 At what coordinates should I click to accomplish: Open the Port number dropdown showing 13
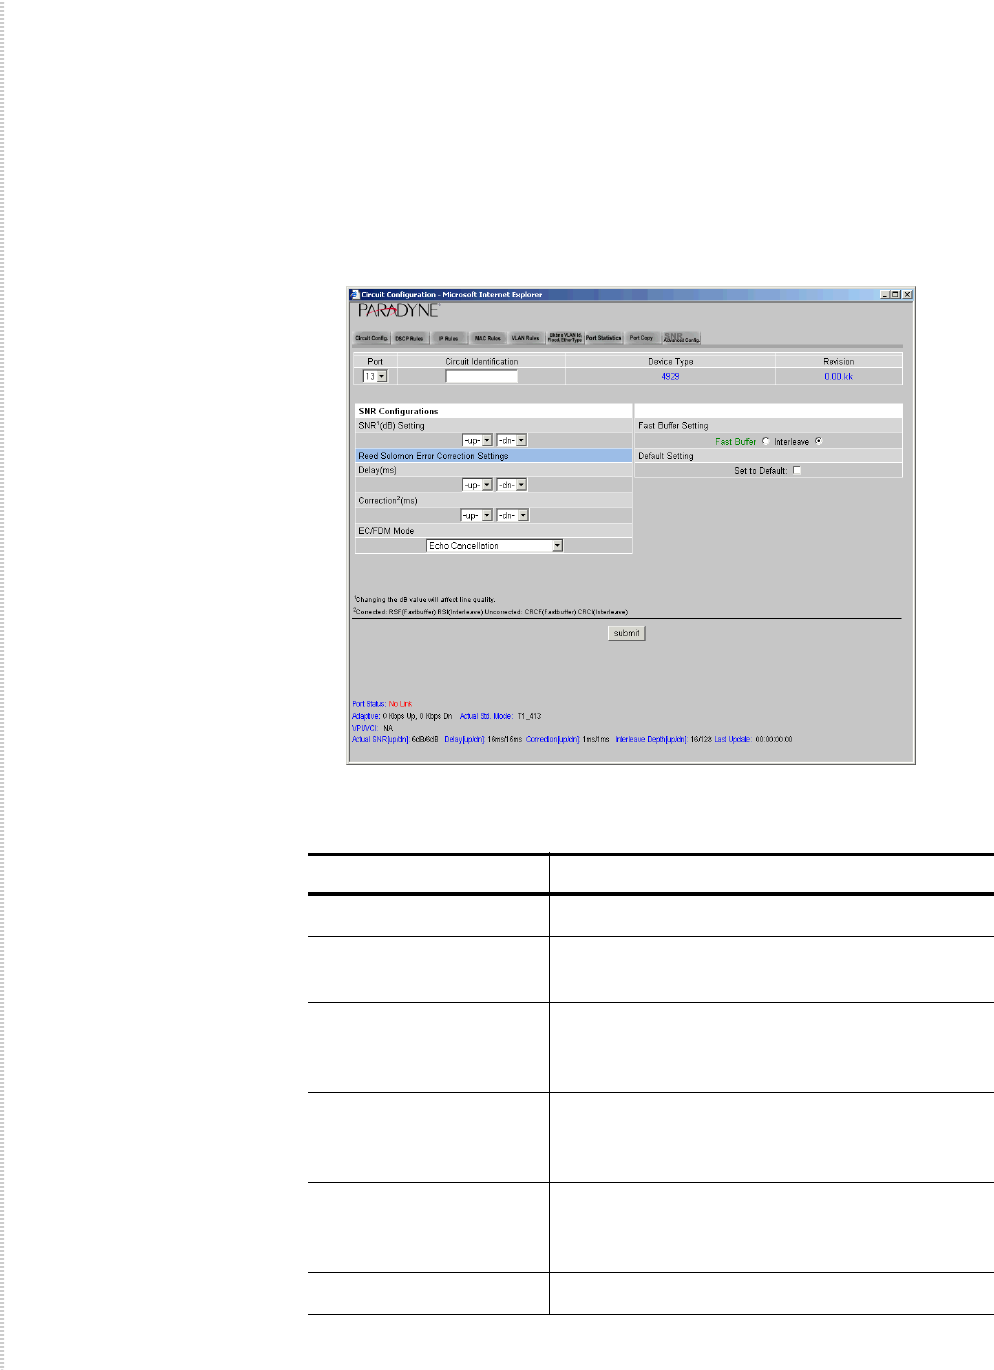pos(375,377)
